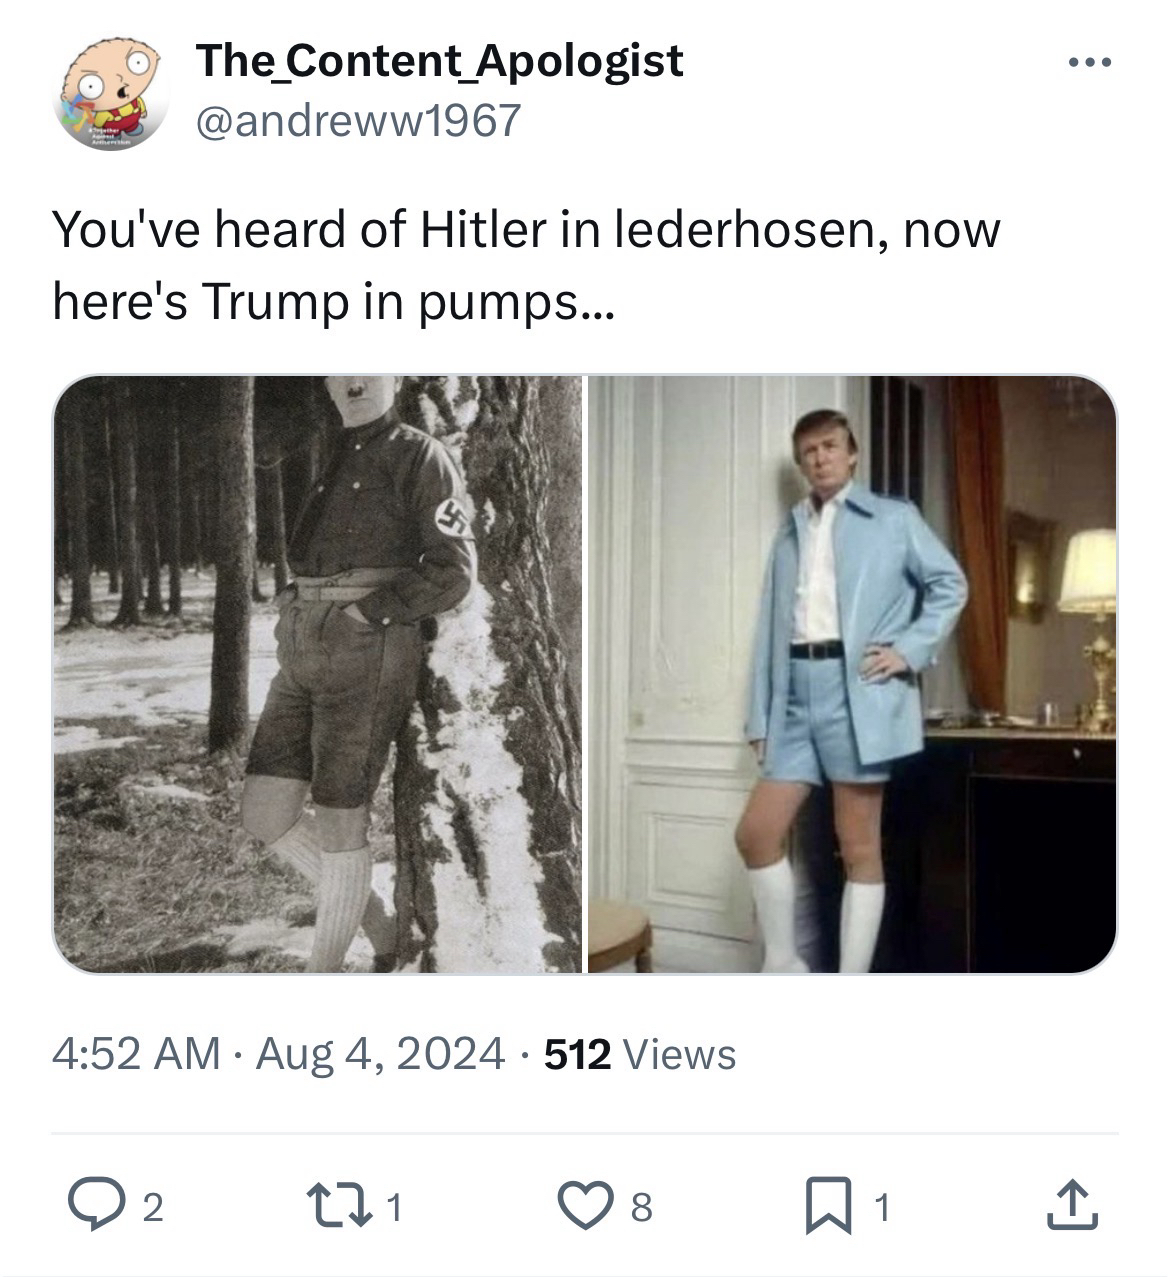Open the Aug 4, 2024 date
Image resolution: width=1170 pixels, height=1277 pixels.
point(380,1053)
